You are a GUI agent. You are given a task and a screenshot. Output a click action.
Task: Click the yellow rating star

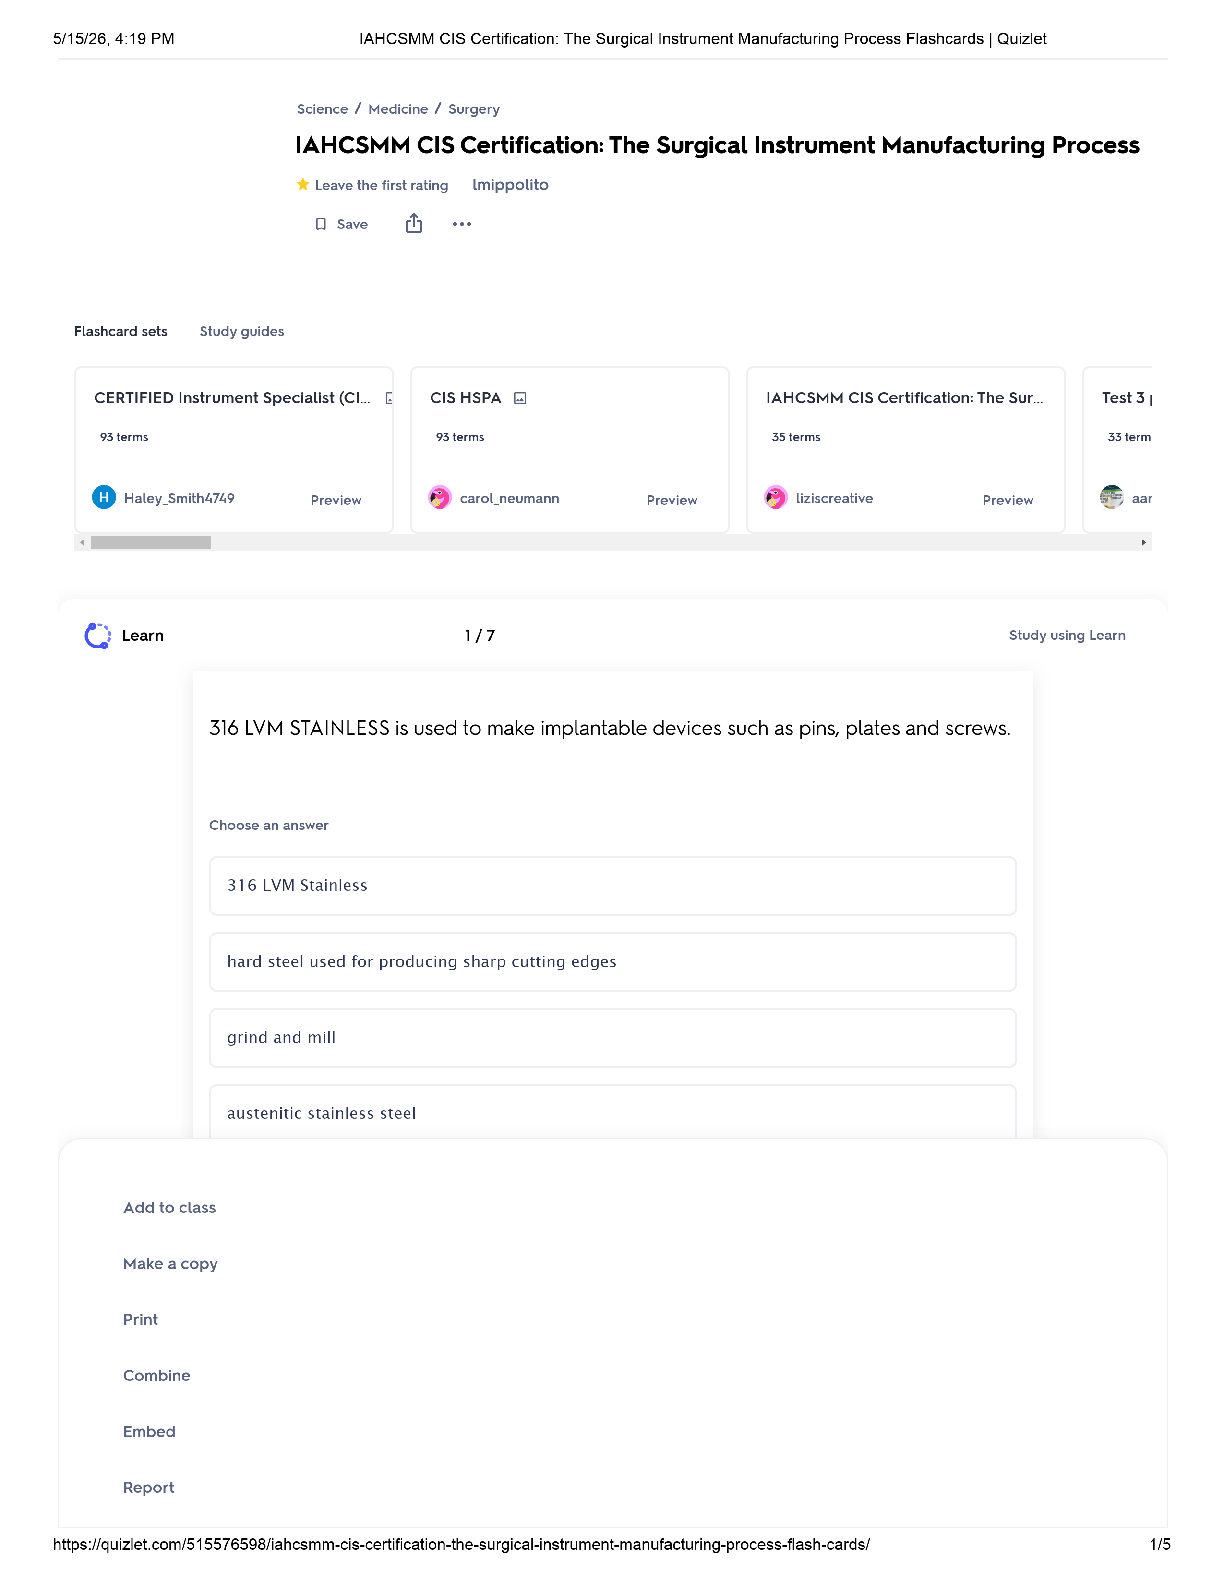click(303, 184)
